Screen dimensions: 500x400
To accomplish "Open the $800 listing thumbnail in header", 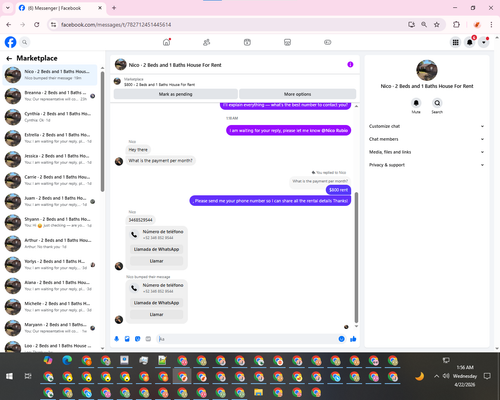I will click(117, 81).
